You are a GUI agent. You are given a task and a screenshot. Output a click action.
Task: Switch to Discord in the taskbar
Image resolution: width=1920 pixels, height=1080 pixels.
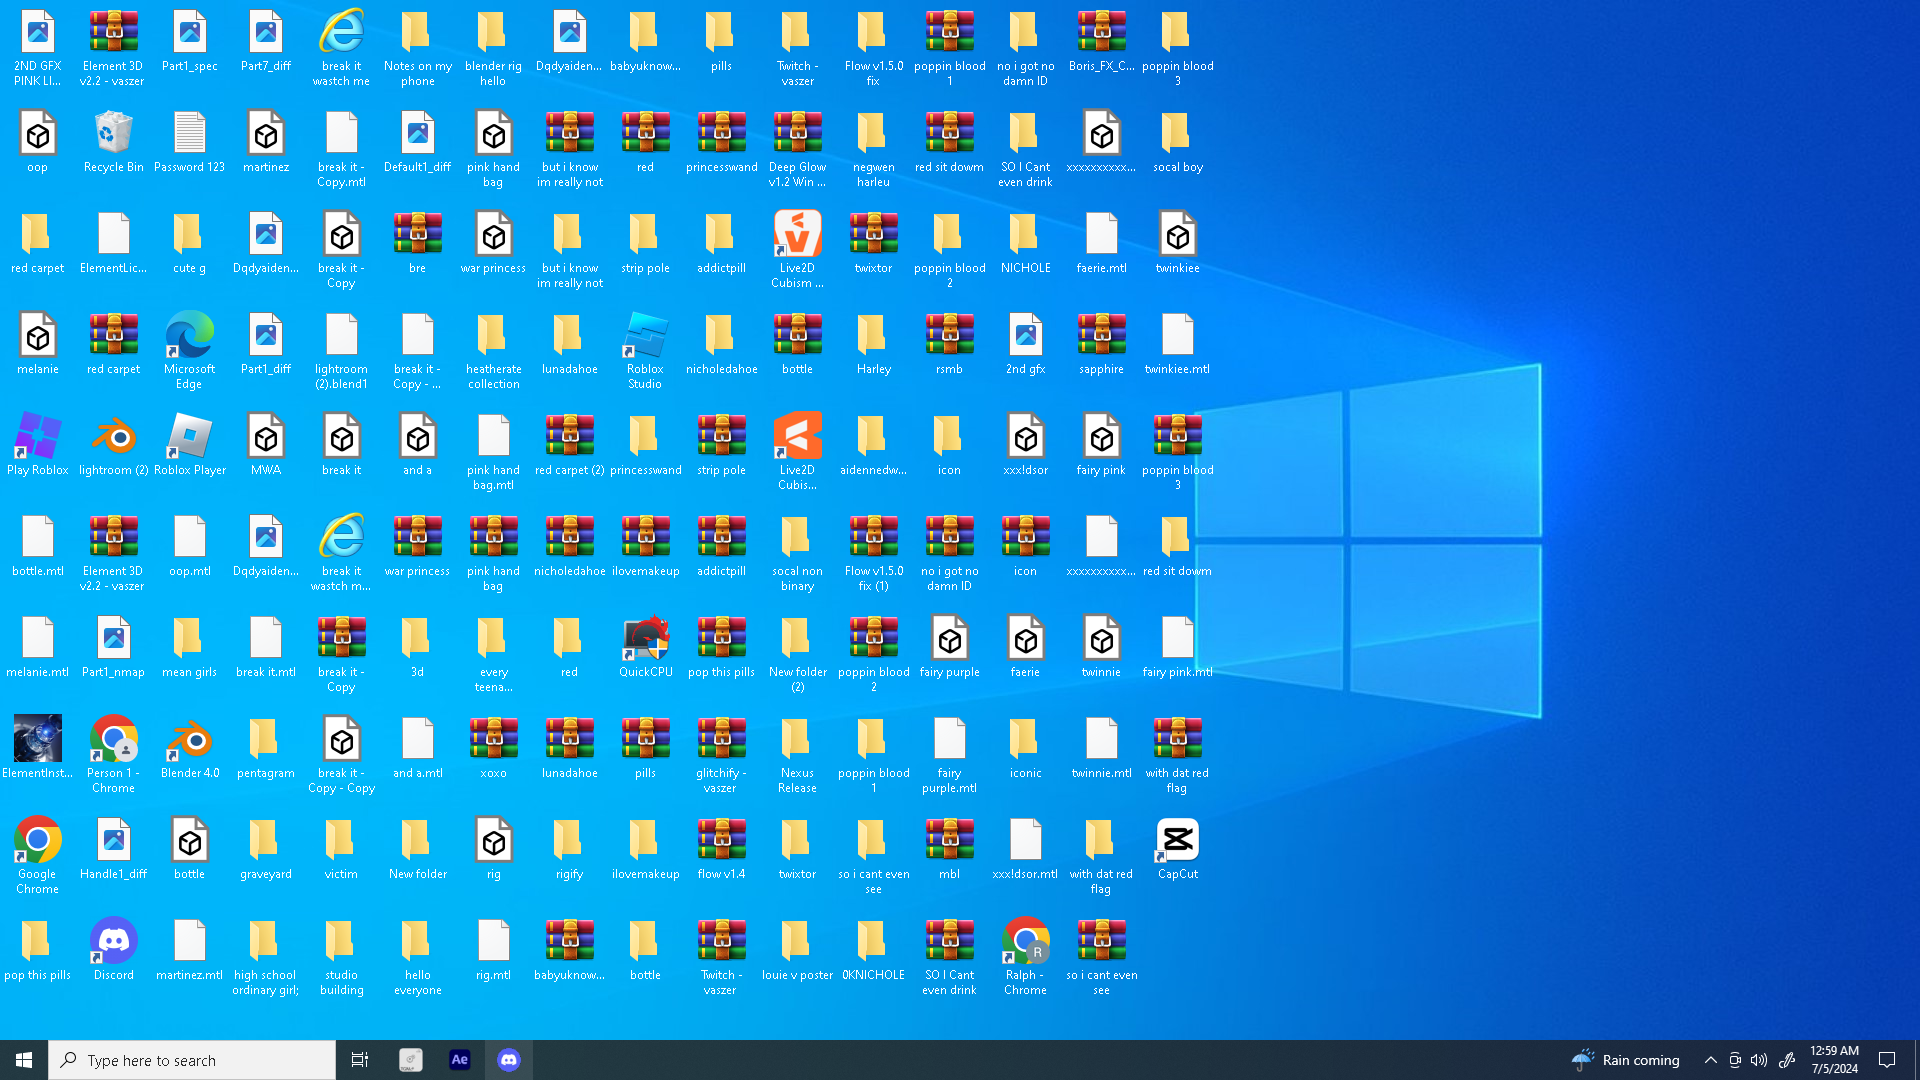coord(509,1060)
